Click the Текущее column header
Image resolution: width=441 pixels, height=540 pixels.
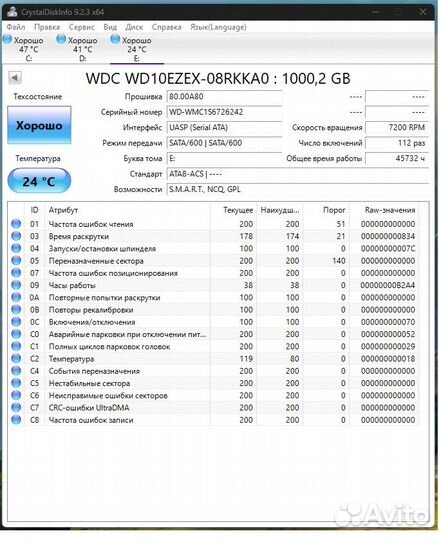pos(233,210)
